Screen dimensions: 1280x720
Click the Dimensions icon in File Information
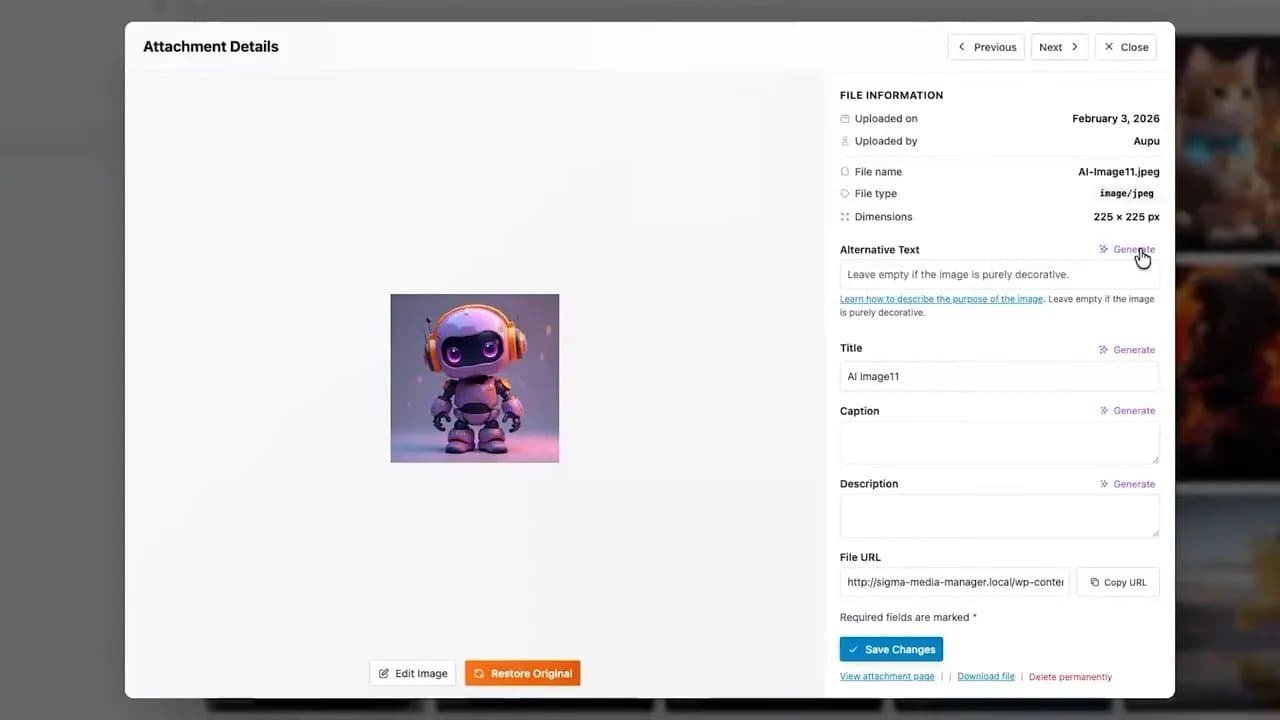point(843,216)
